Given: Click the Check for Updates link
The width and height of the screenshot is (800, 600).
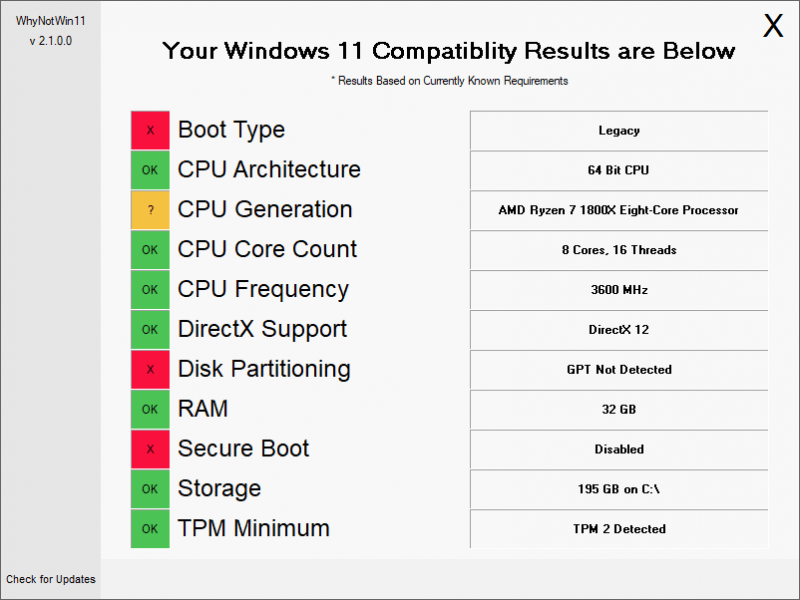Looking at the screenshot, I should click(50, 579).
